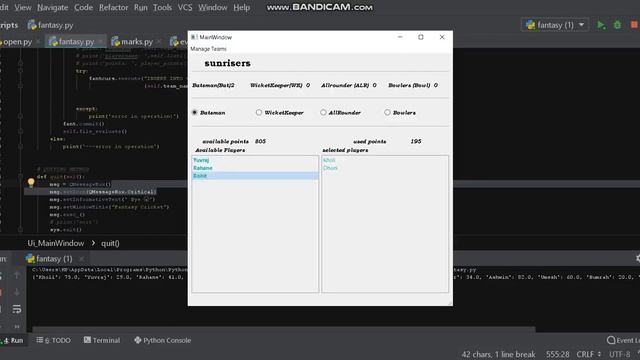Close the fantasy.py editor tab
This screenshot has width=640, height=360.
(100, 42)
